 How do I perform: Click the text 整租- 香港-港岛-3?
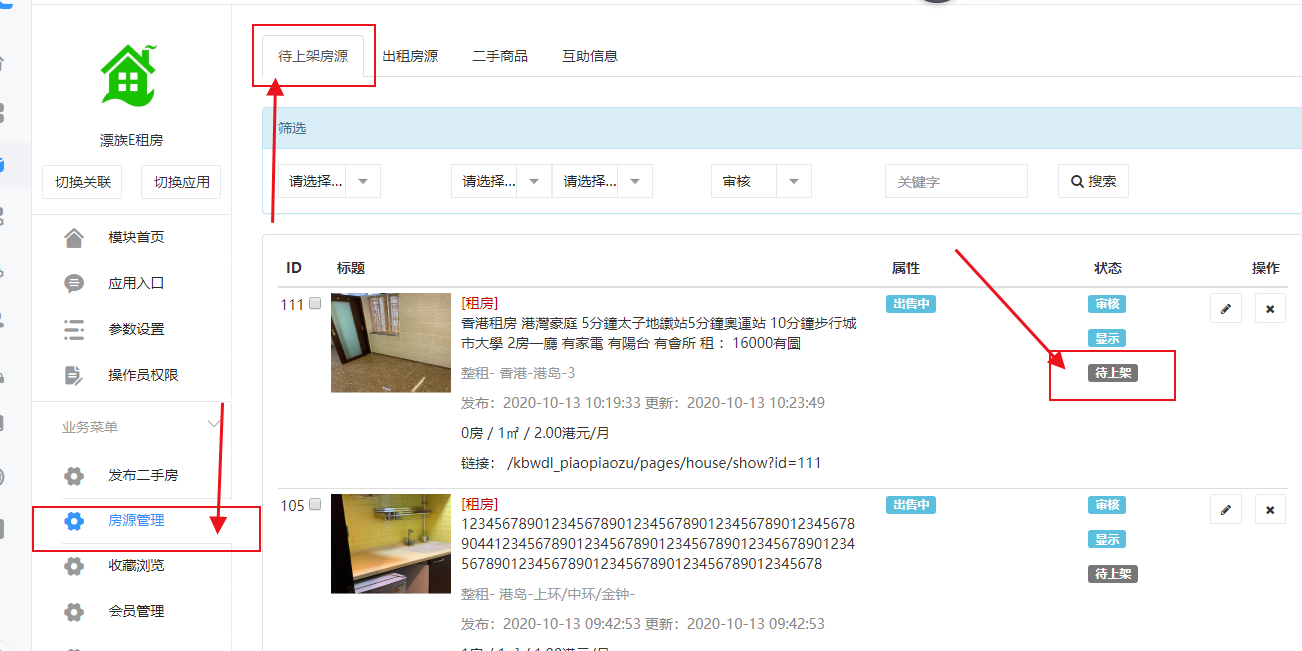click(518, 373)
